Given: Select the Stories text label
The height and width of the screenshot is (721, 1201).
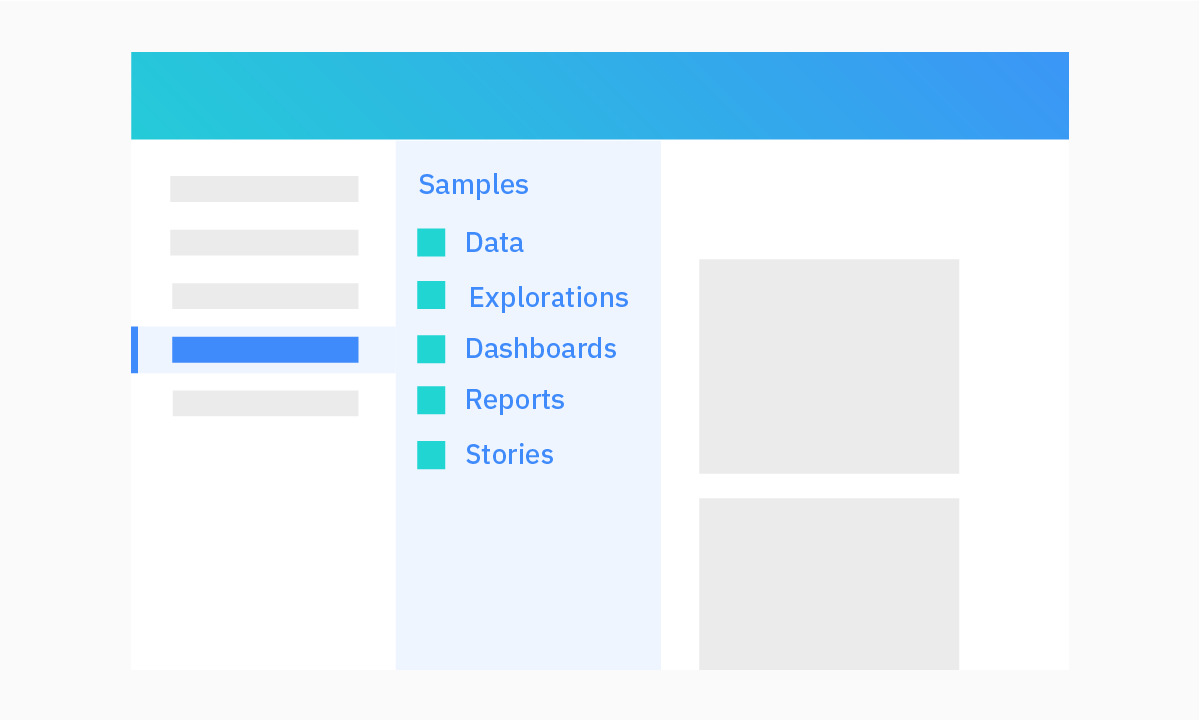Looking at the screenshot, I should pos(509,455).
